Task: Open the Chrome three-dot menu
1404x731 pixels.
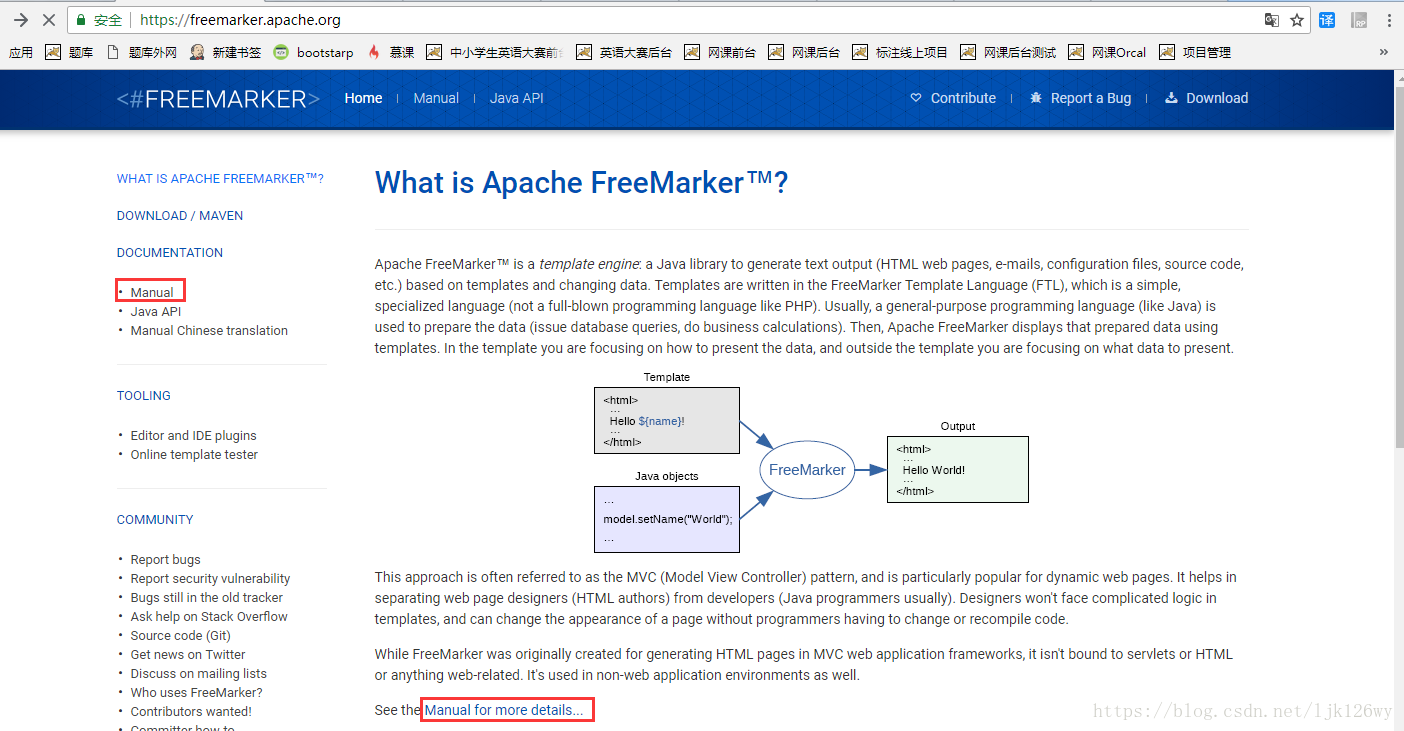Action: click(x=1389, y=20)
